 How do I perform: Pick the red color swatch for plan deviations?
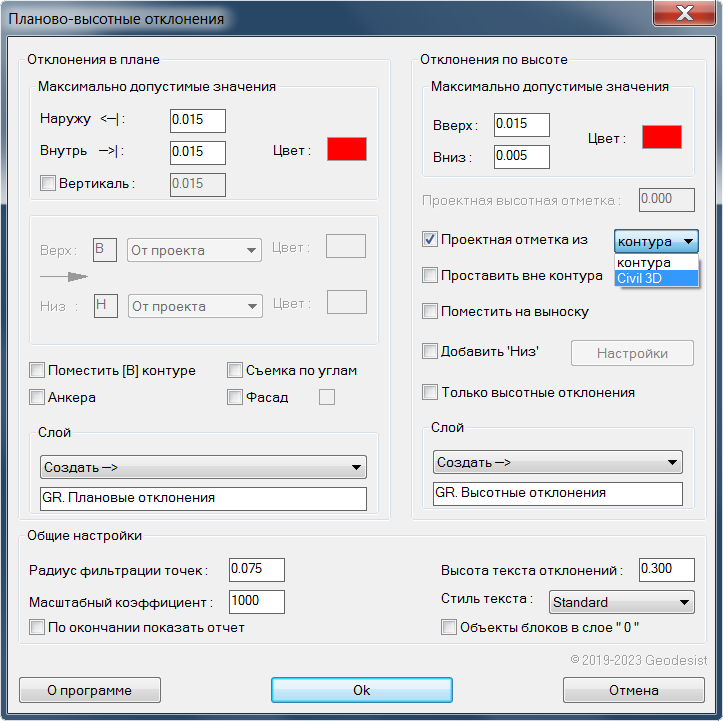[x=347, y=150]
